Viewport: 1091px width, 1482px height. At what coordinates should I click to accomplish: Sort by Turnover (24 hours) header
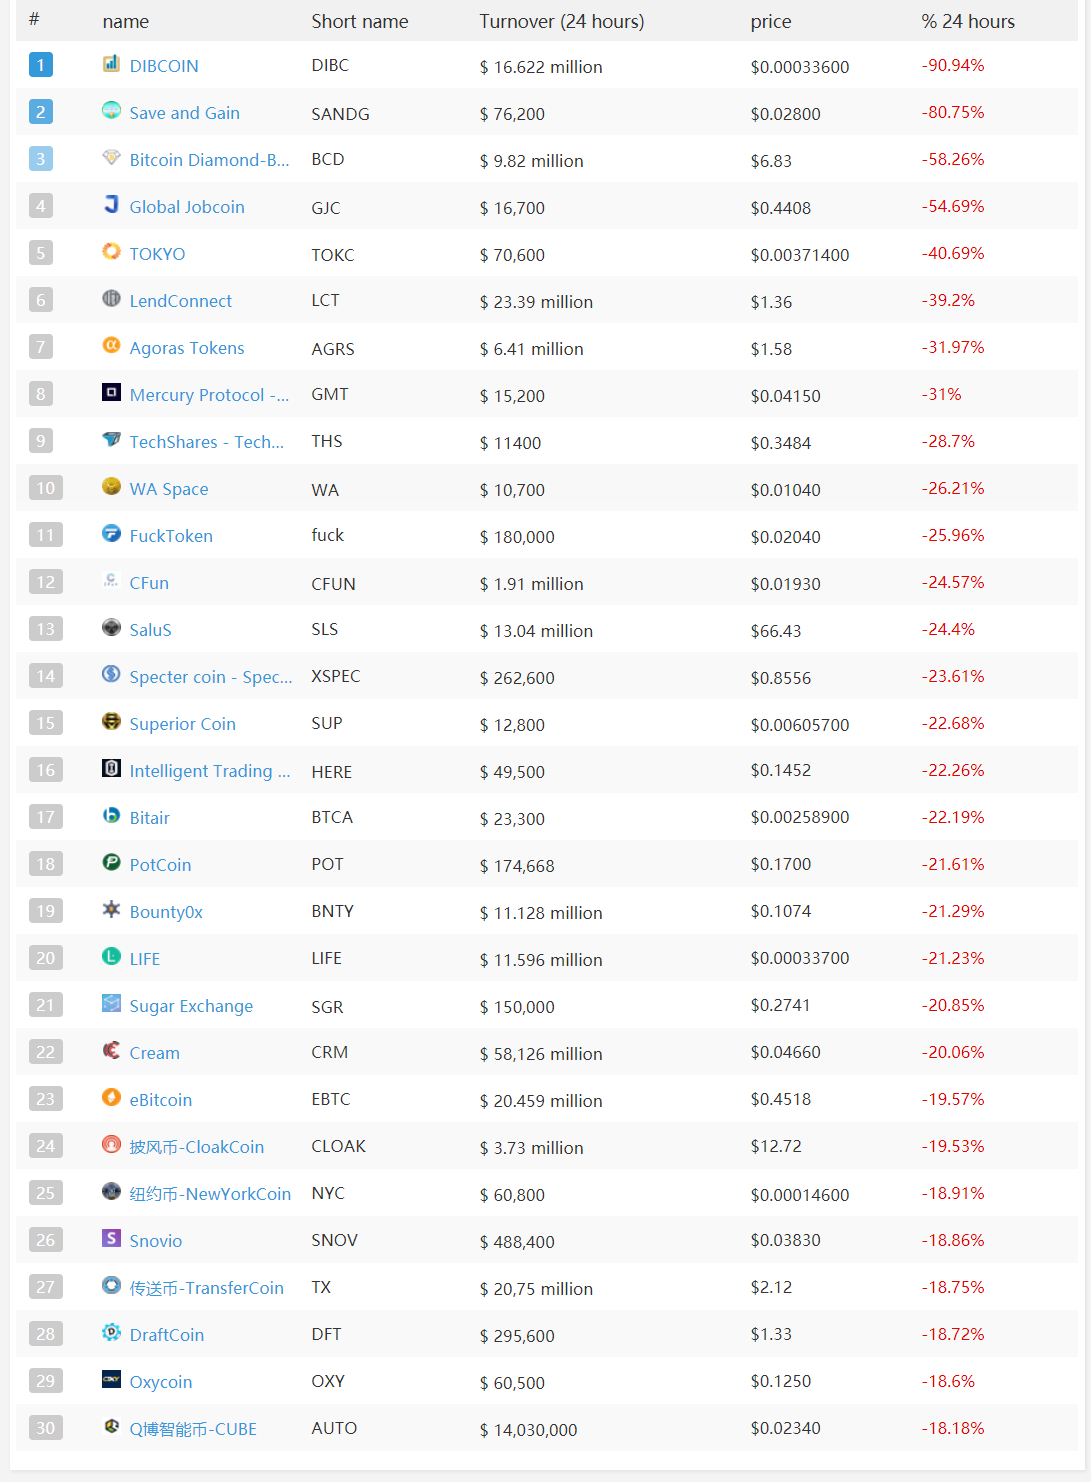point(561,21)
